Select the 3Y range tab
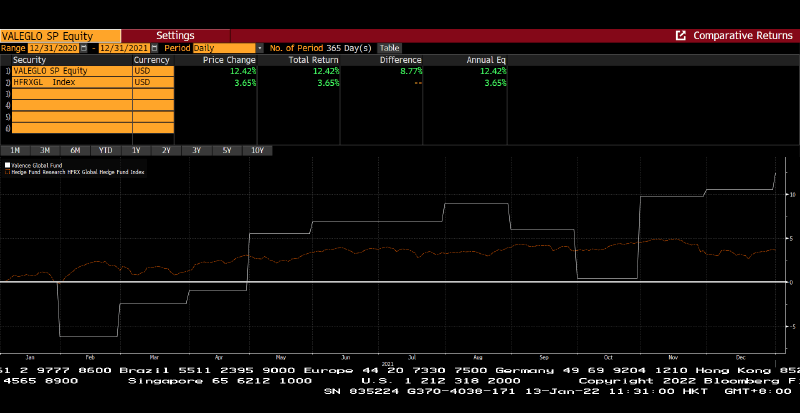800x413 pixels. point(197,151)
